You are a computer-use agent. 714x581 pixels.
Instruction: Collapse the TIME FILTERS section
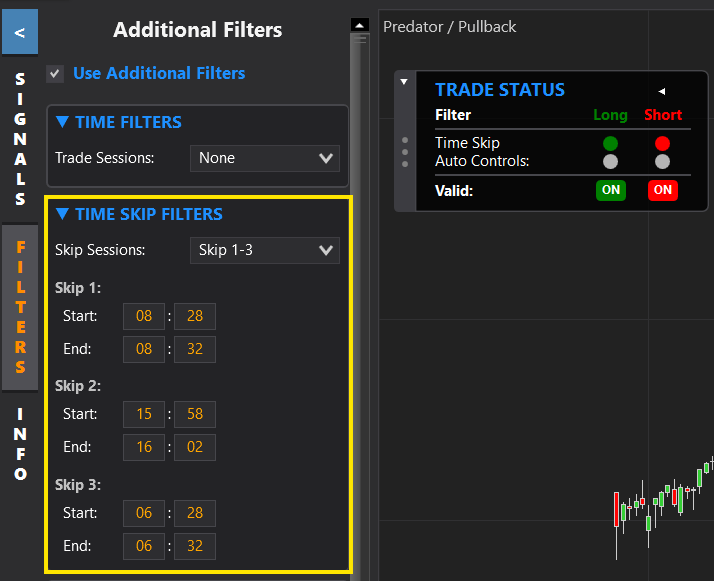pyautogui.click(x=63, y=122)
